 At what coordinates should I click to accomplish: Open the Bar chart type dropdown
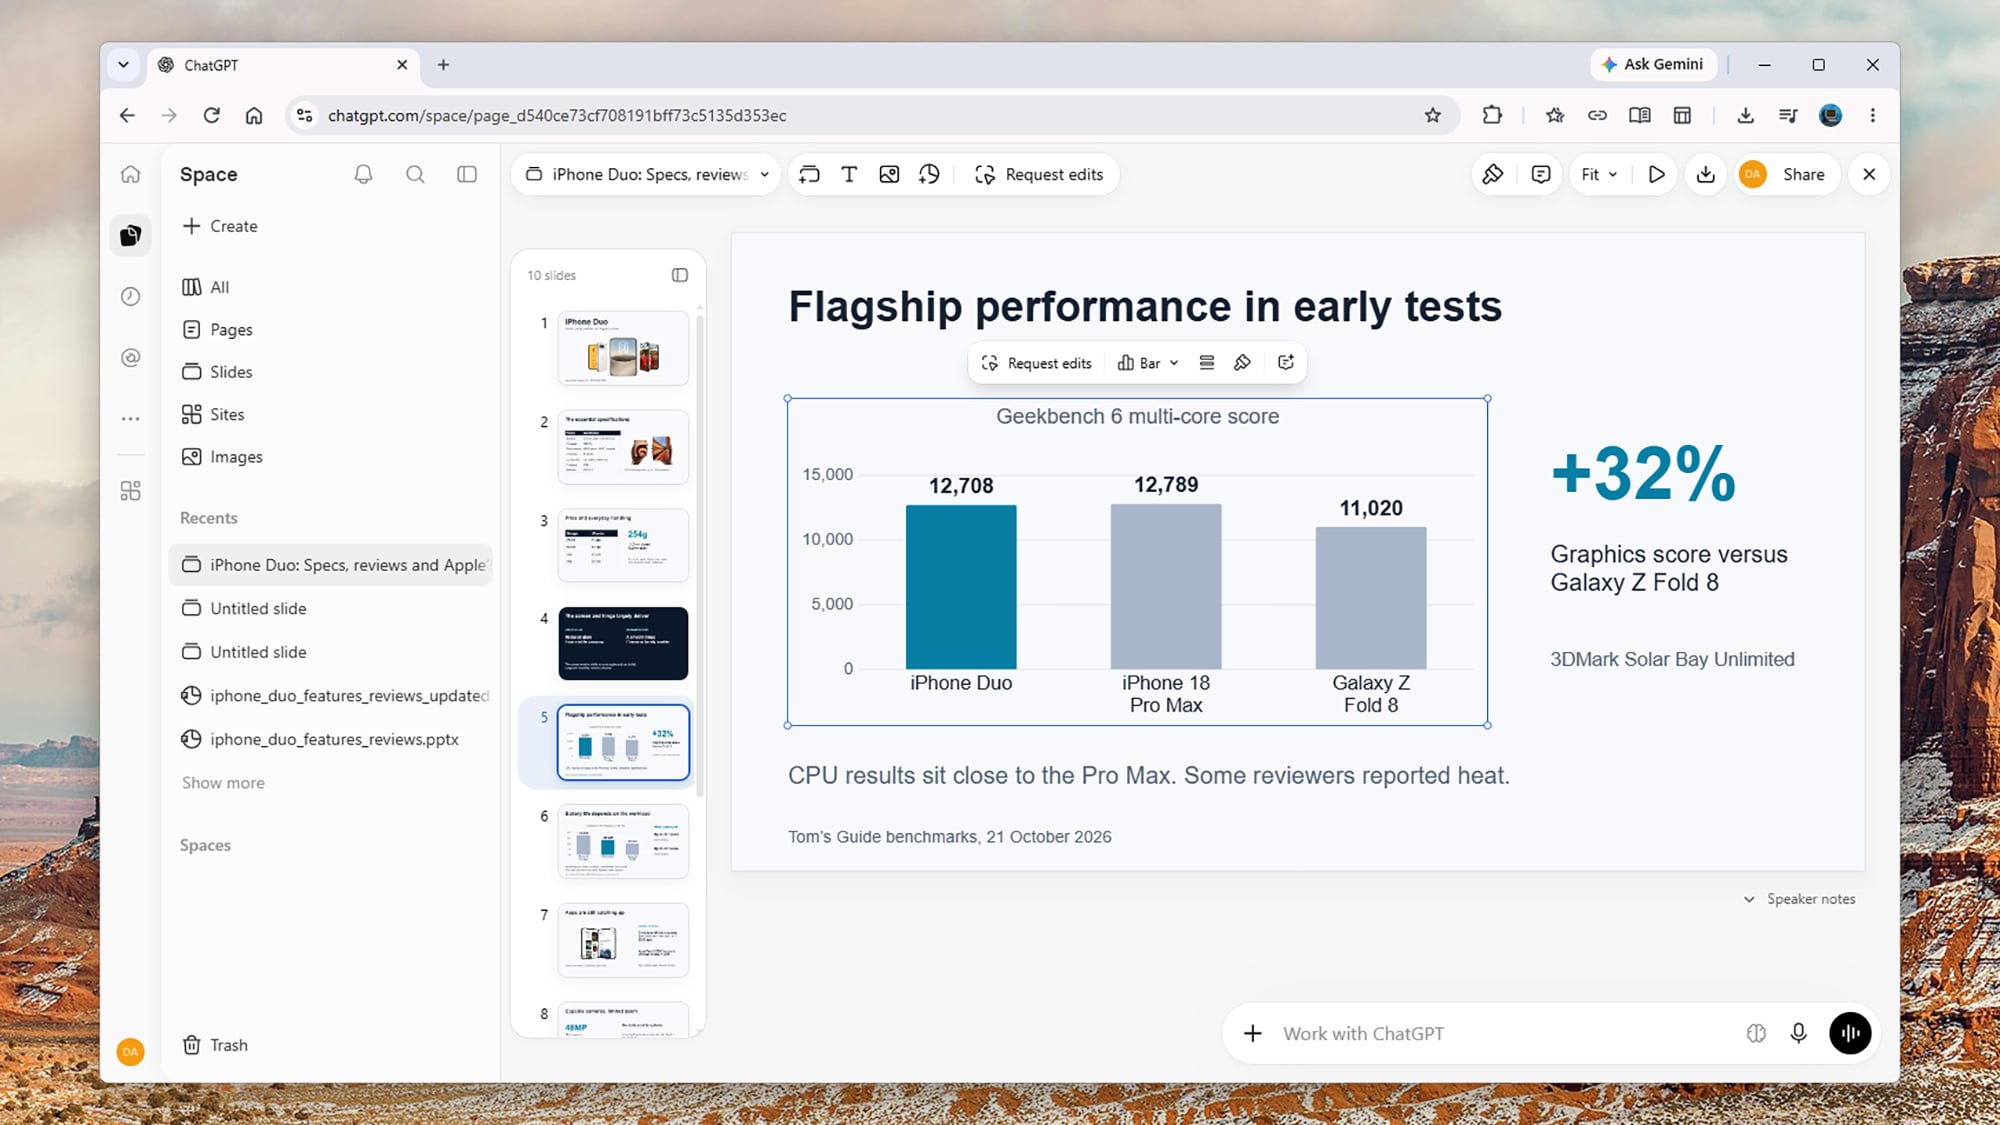point(1148,363)
